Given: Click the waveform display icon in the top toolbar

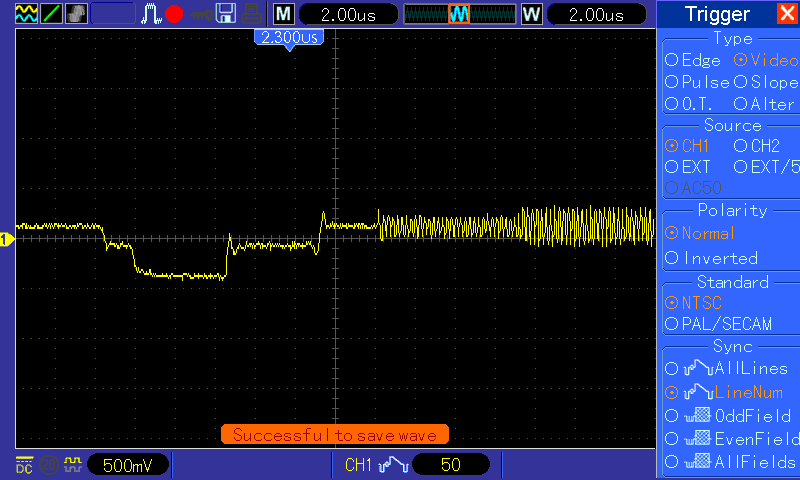Looking at the screenshot, I should tap(26, 14).
